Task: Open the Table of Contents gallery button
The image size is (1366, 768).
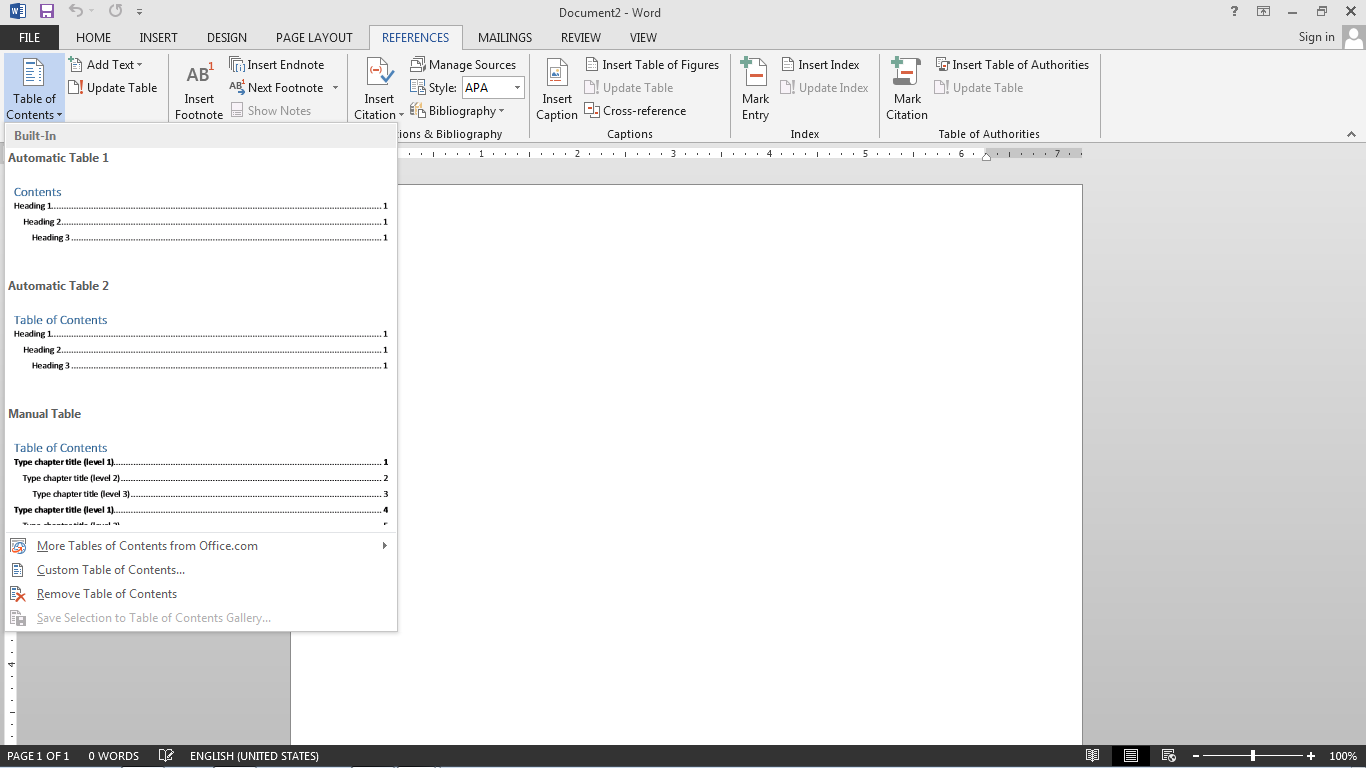Action: (35, 89)
